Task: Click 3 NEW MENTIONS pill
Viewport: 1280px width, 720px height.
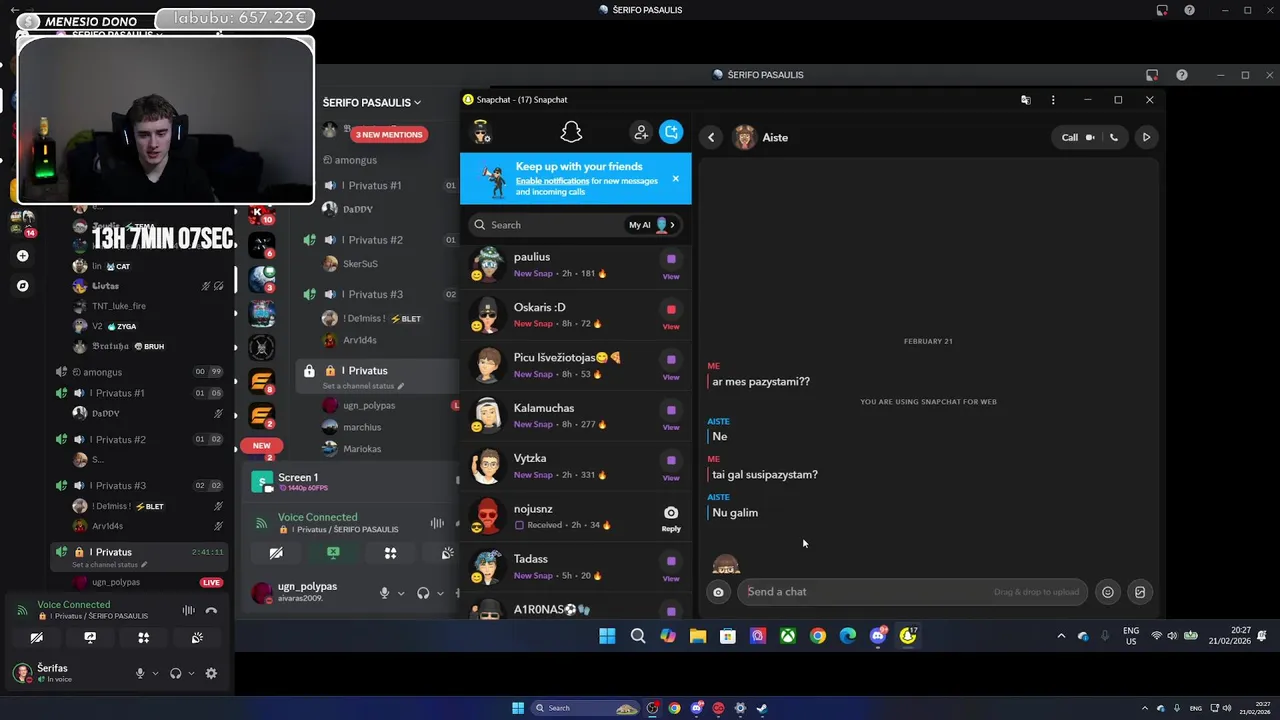Action: (x=390, y=134)
